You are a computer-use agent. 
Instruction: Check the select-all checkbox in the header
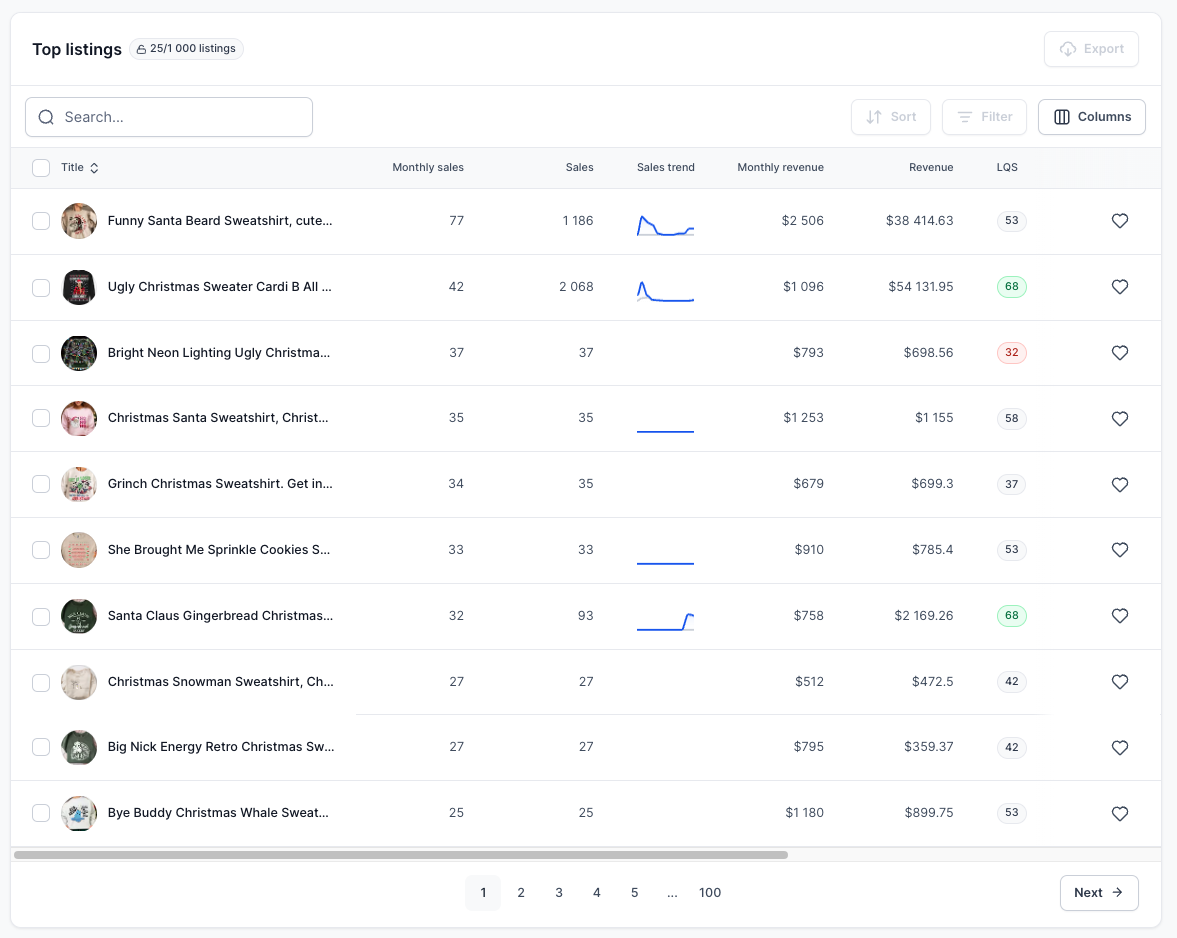[x=41, y=167]
